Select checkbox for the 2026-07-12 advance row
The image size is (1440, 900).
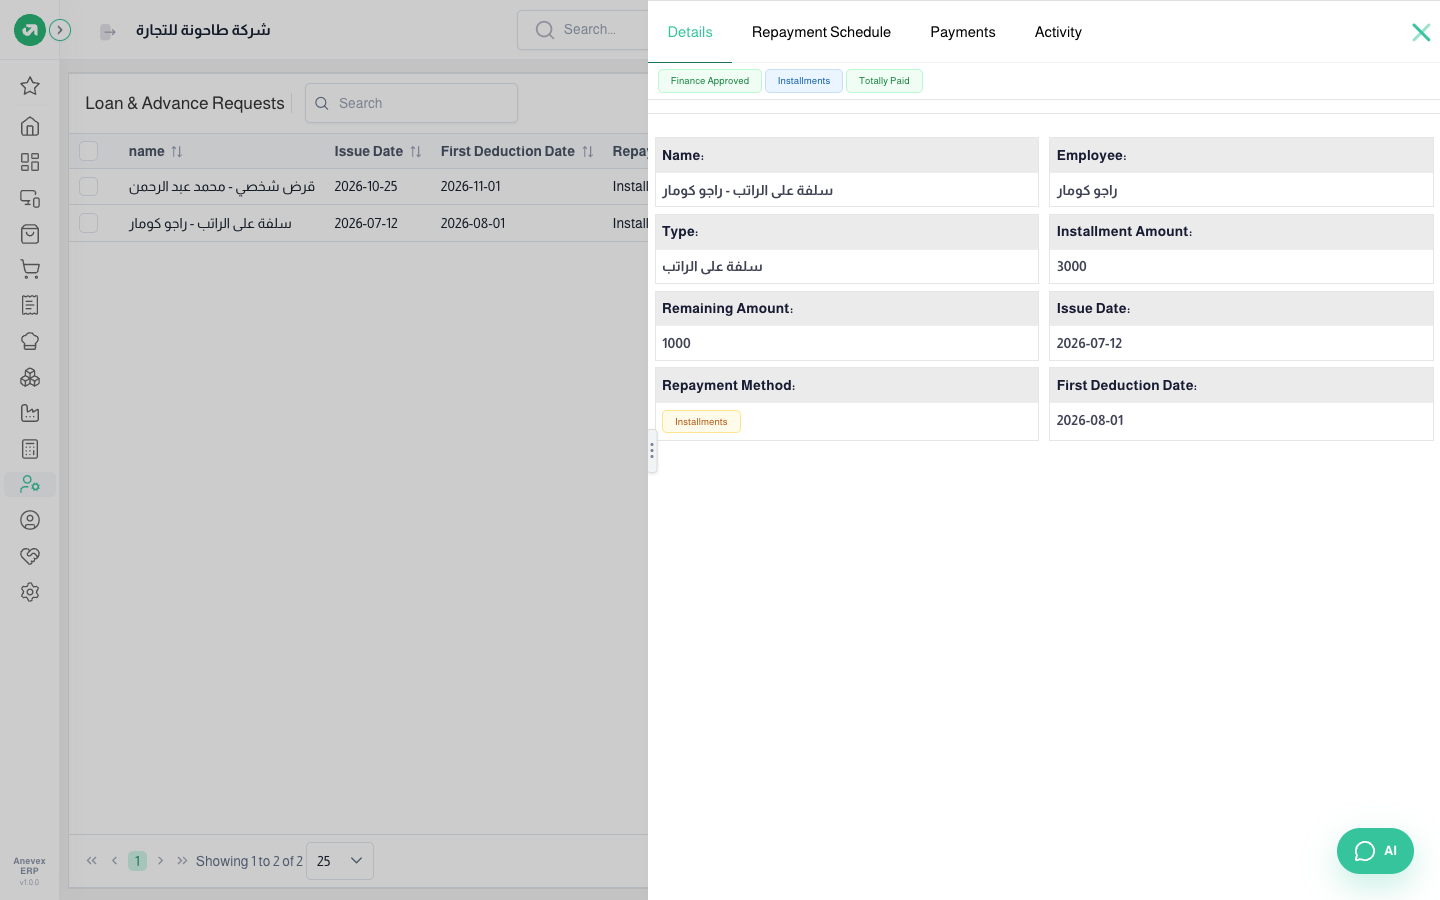tap(89, 223)
